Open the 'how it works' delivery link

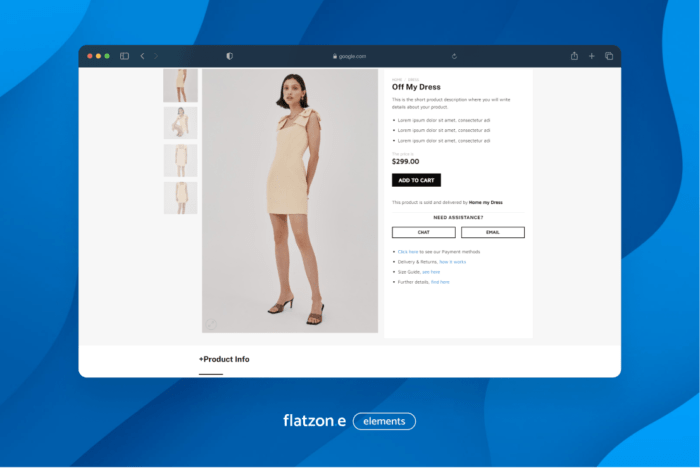click(452, 262)
